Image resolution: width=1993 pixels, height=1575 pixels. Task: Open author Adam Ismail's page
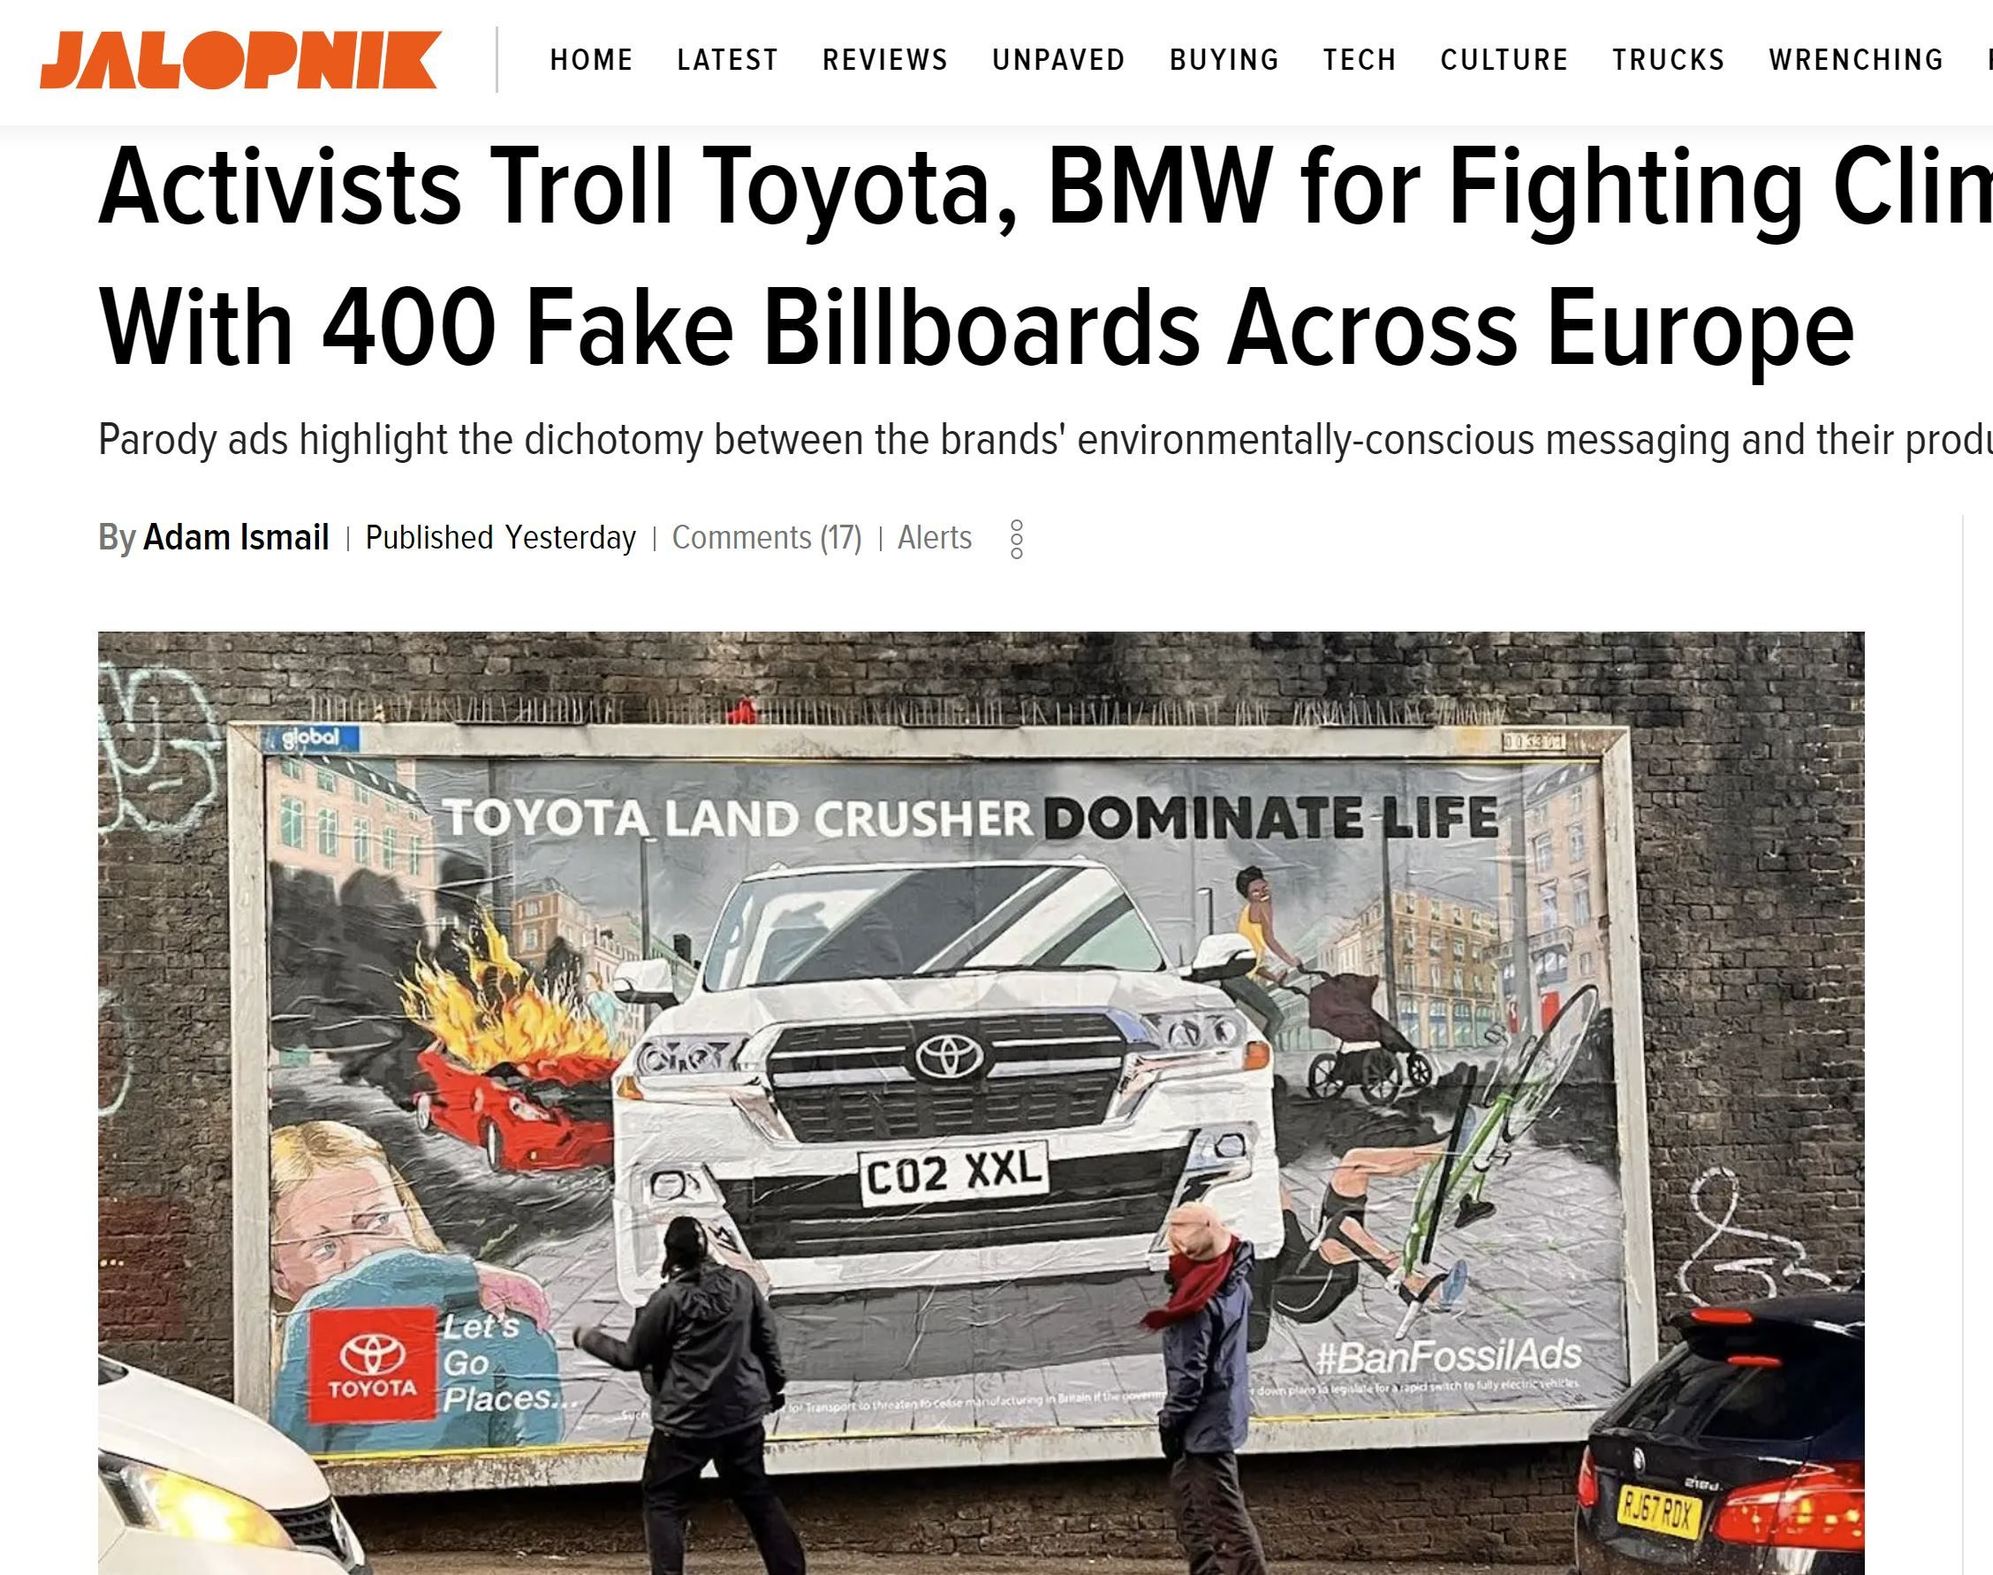click(236, 538)
